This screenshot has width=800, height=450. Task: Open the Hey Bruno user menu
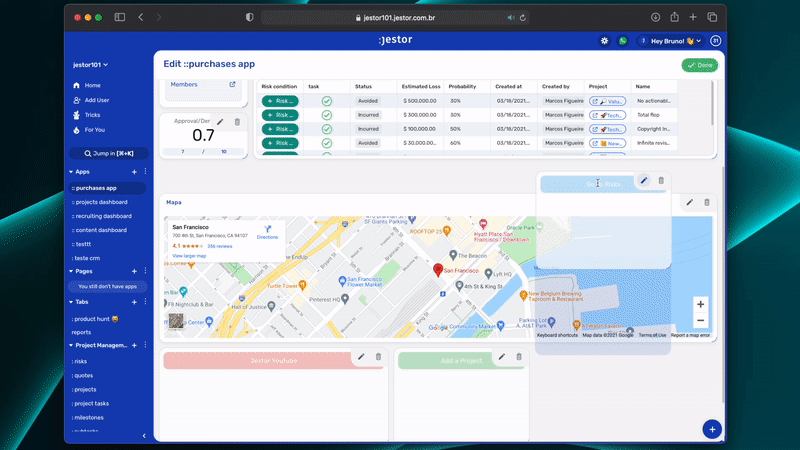(x=671, y=41)
